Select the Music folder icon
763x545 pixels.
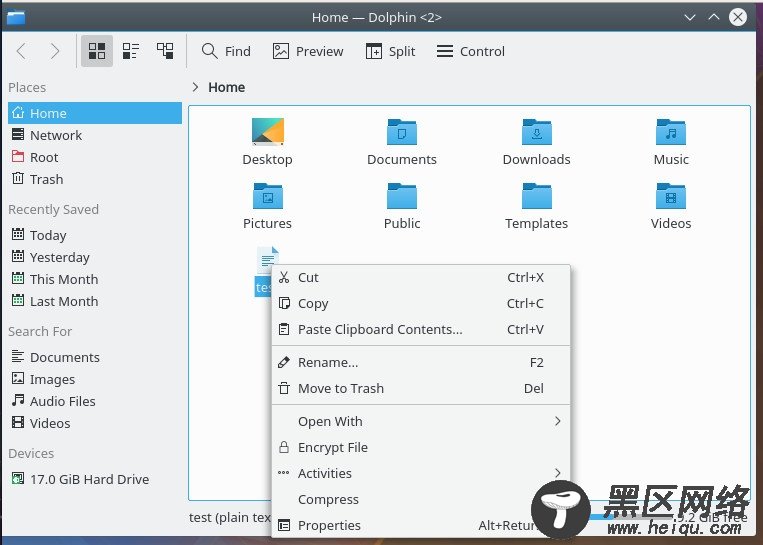pos(671,132)
